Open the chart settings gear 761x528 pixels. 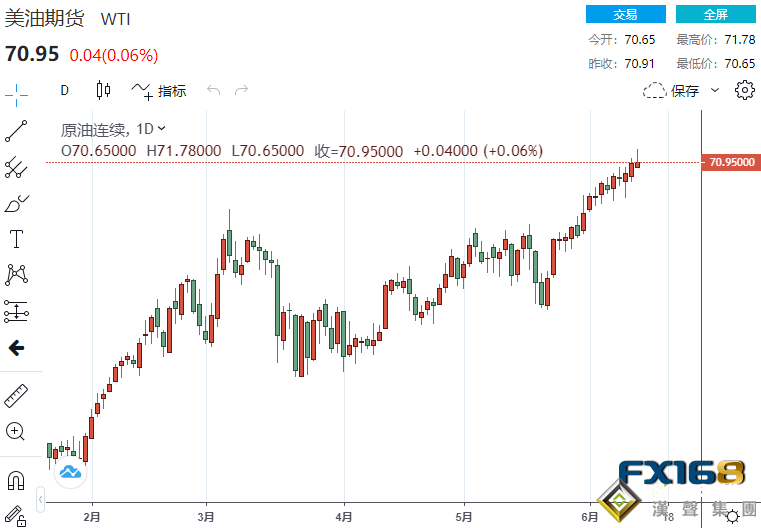(x=744, y=91)
